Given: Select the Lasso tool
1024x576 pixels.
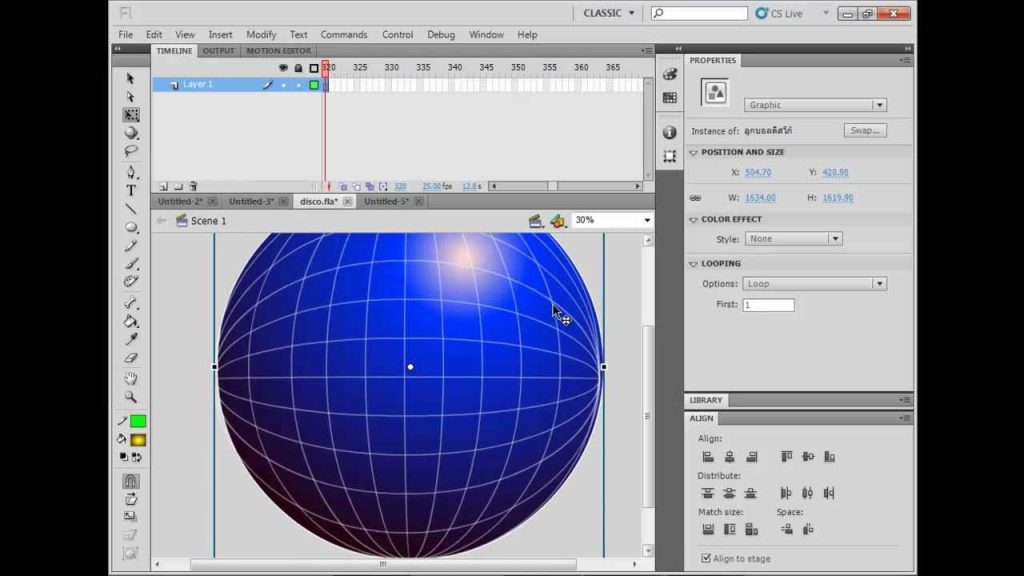Looking at the screenshot, I should click(x=131, y=151).
